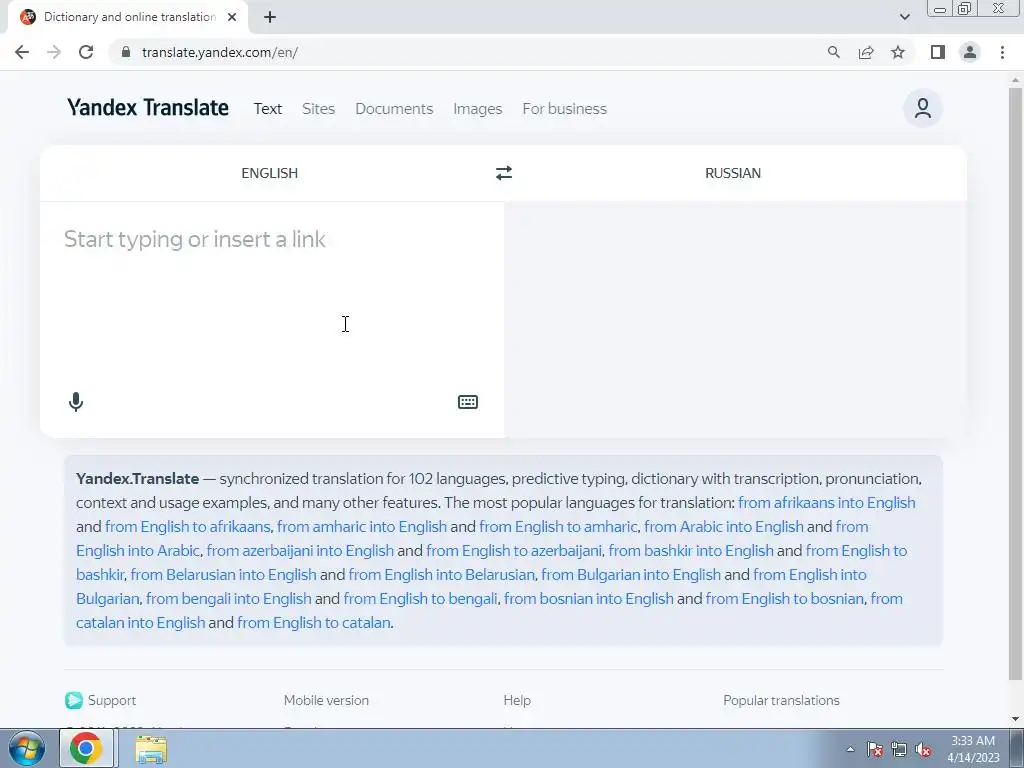Toggle the browser side panel icon

pyautogui.click(x=938, y=52)
